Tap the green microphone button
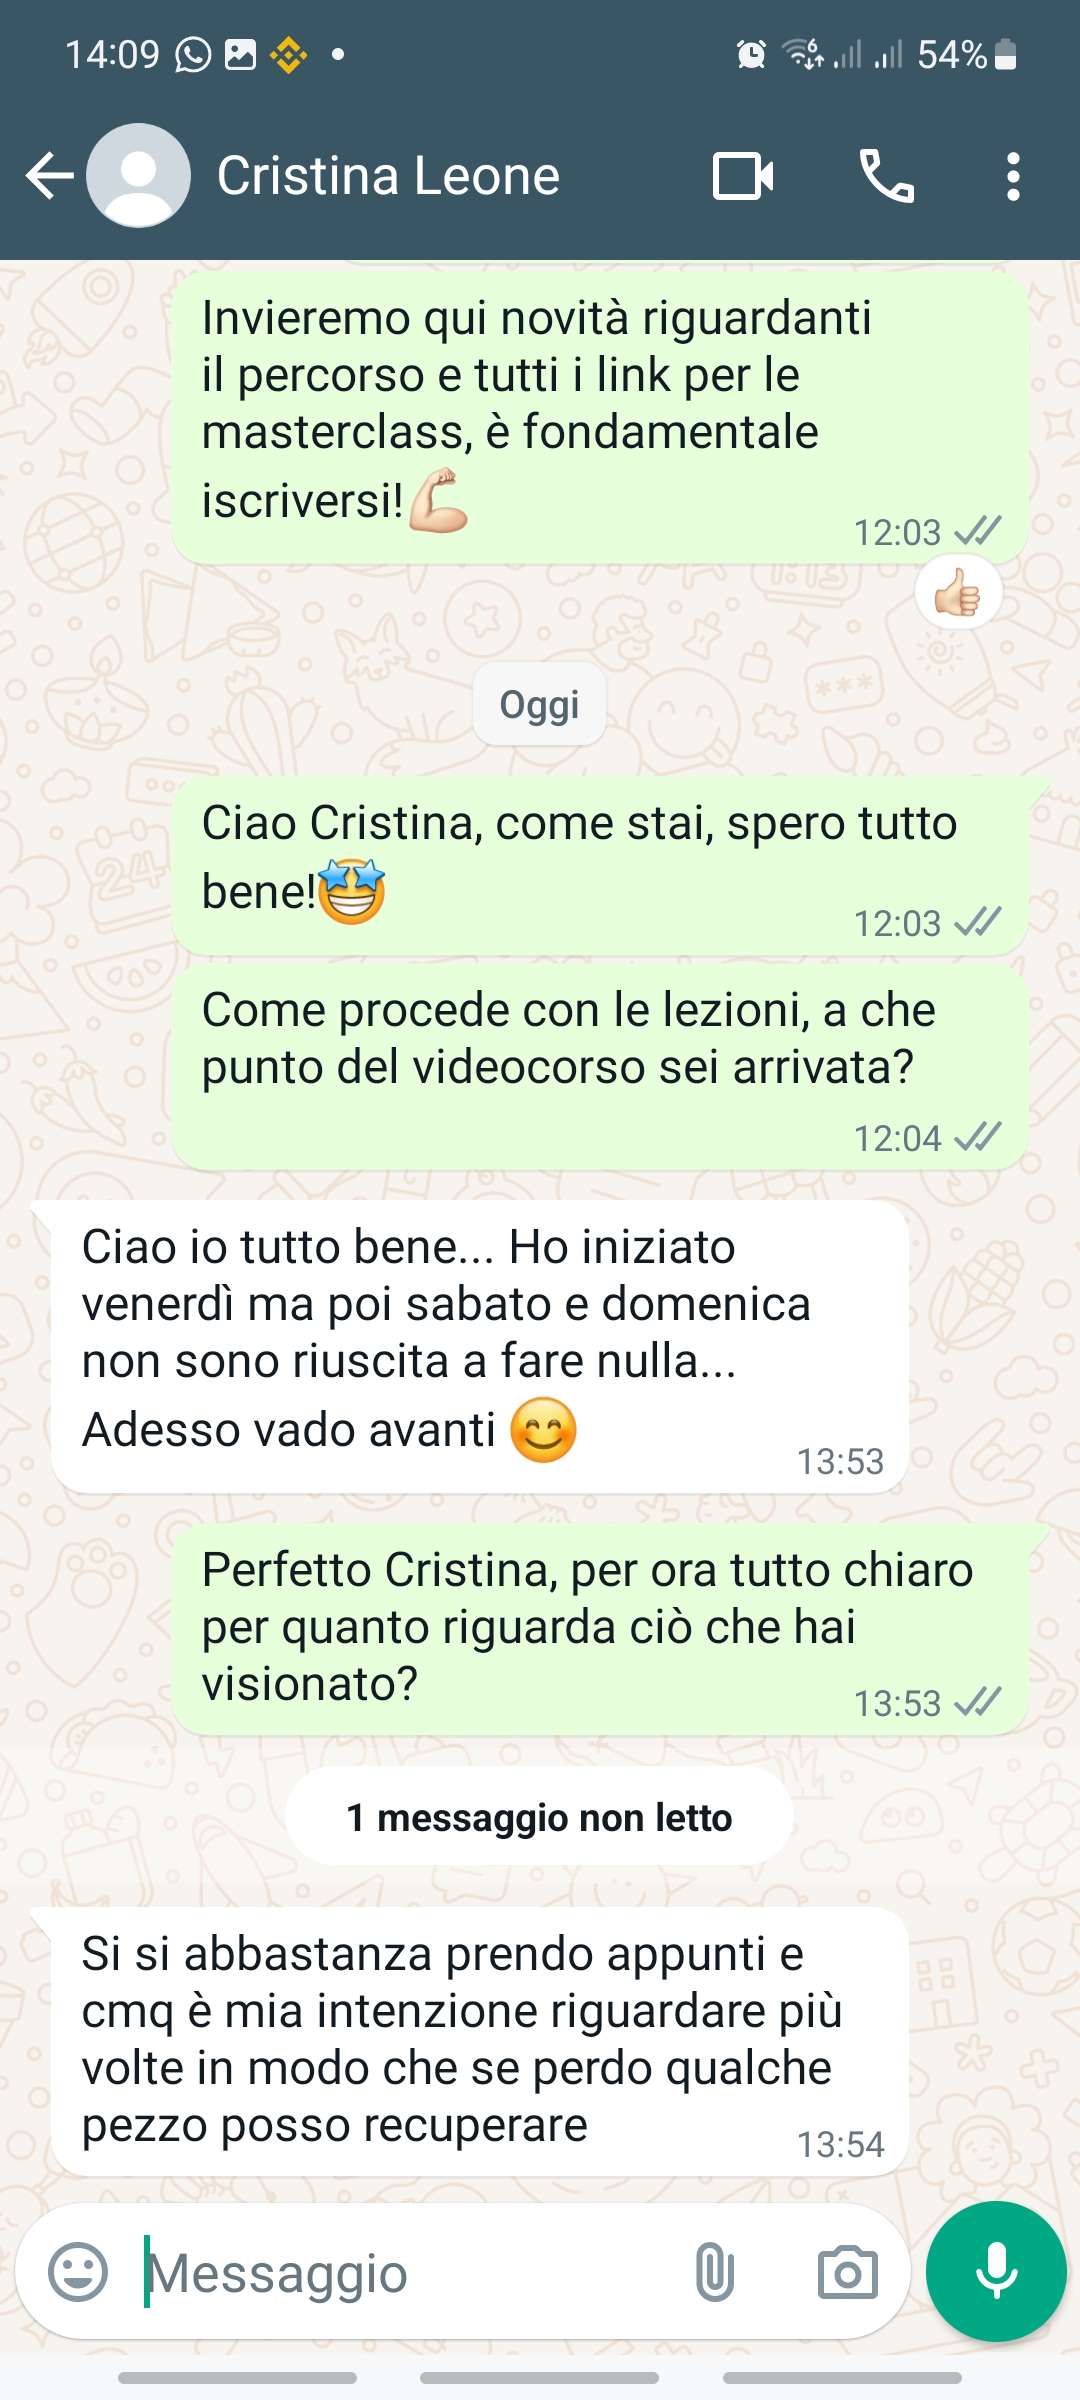Image resolution: width=1080 pixels, height=2400 pixels. tap(996, 2271)
